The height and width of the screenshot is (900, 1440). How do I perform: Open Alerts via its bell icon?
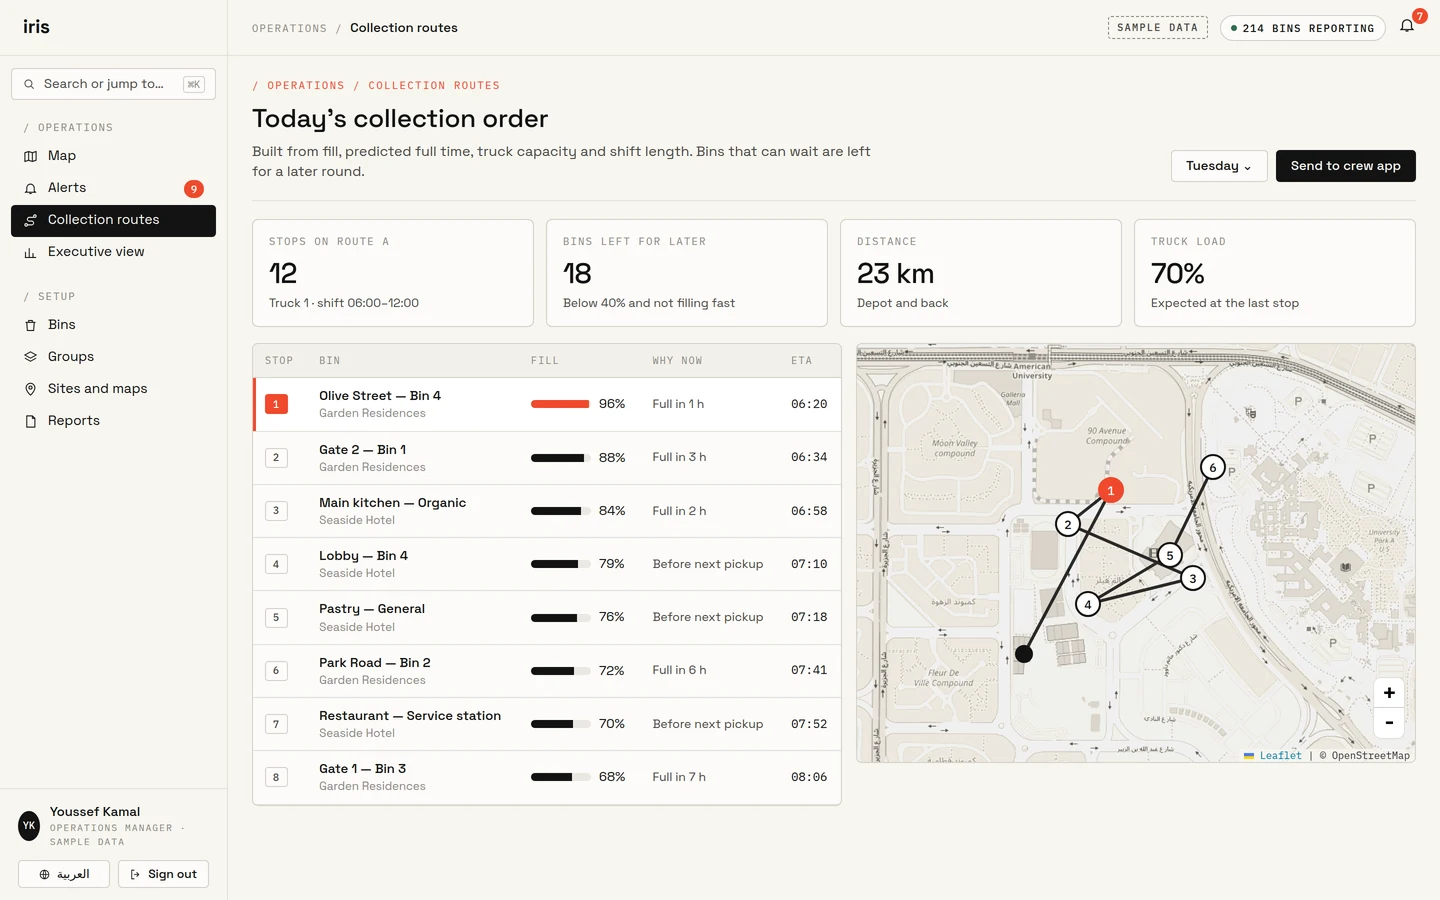[30, 188]
